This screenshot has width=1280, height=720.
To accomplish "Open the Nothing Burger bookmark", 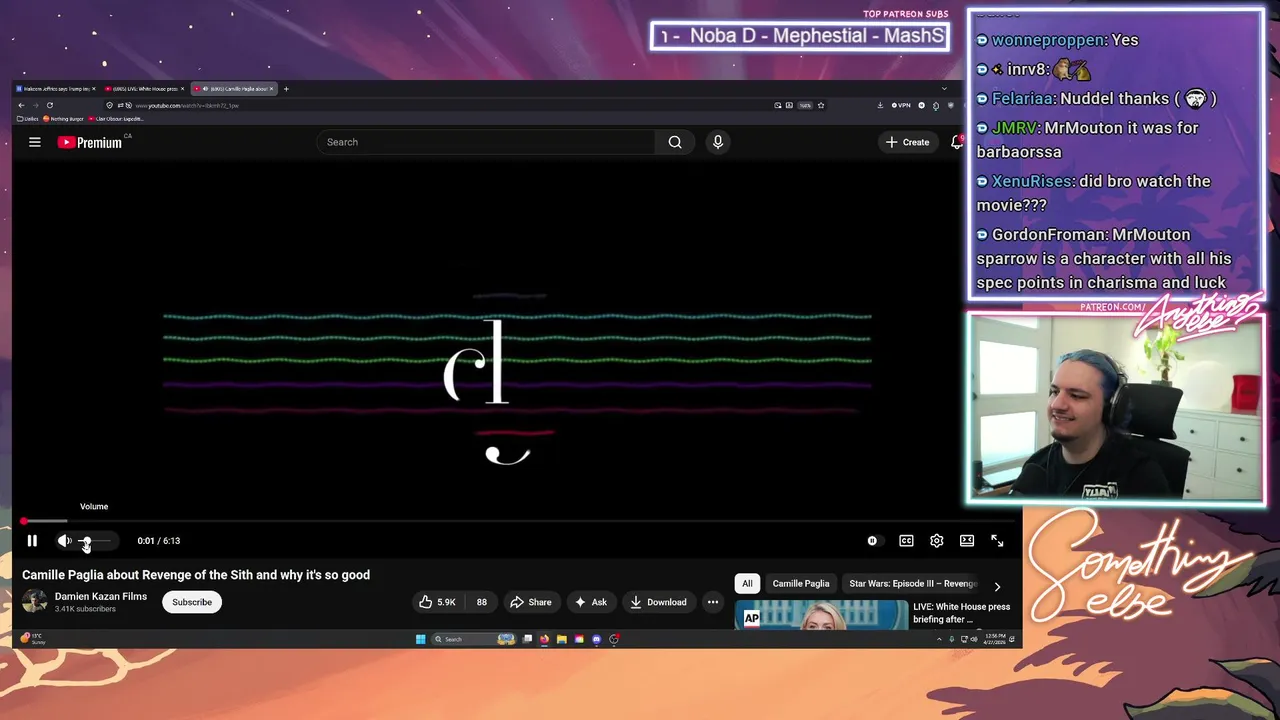I will click(64, 119).
